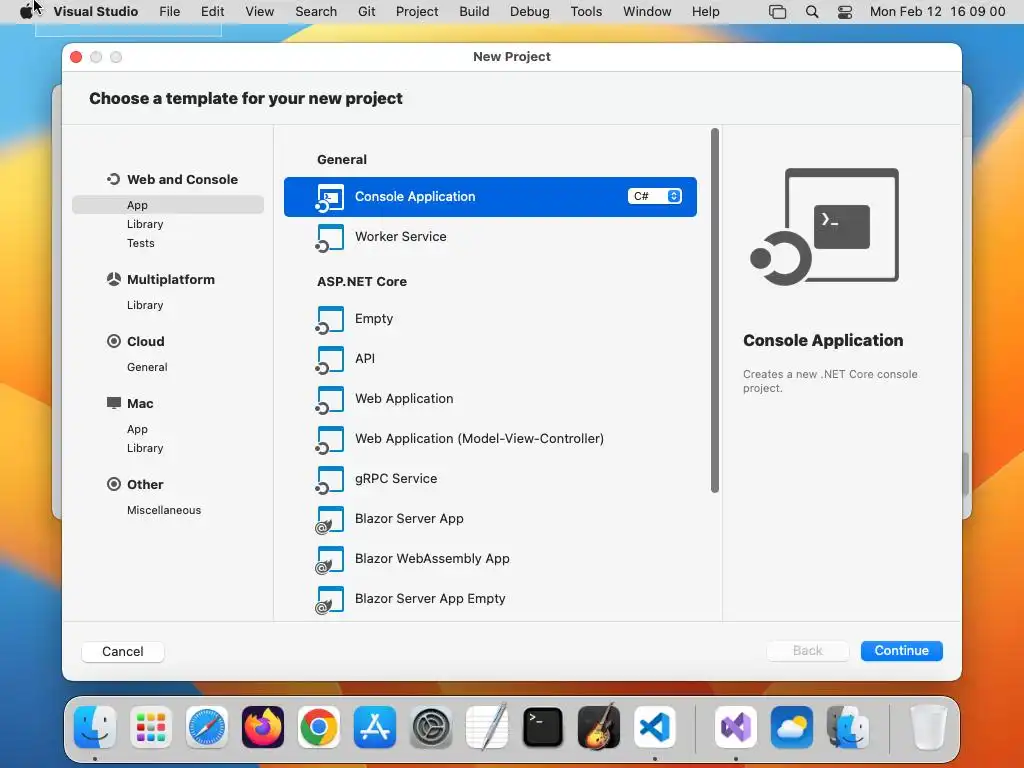Open Launchpad from the dock
The height and width of the screenshot is (768, 1024).
pyautogui.click(x=151, y=727)
